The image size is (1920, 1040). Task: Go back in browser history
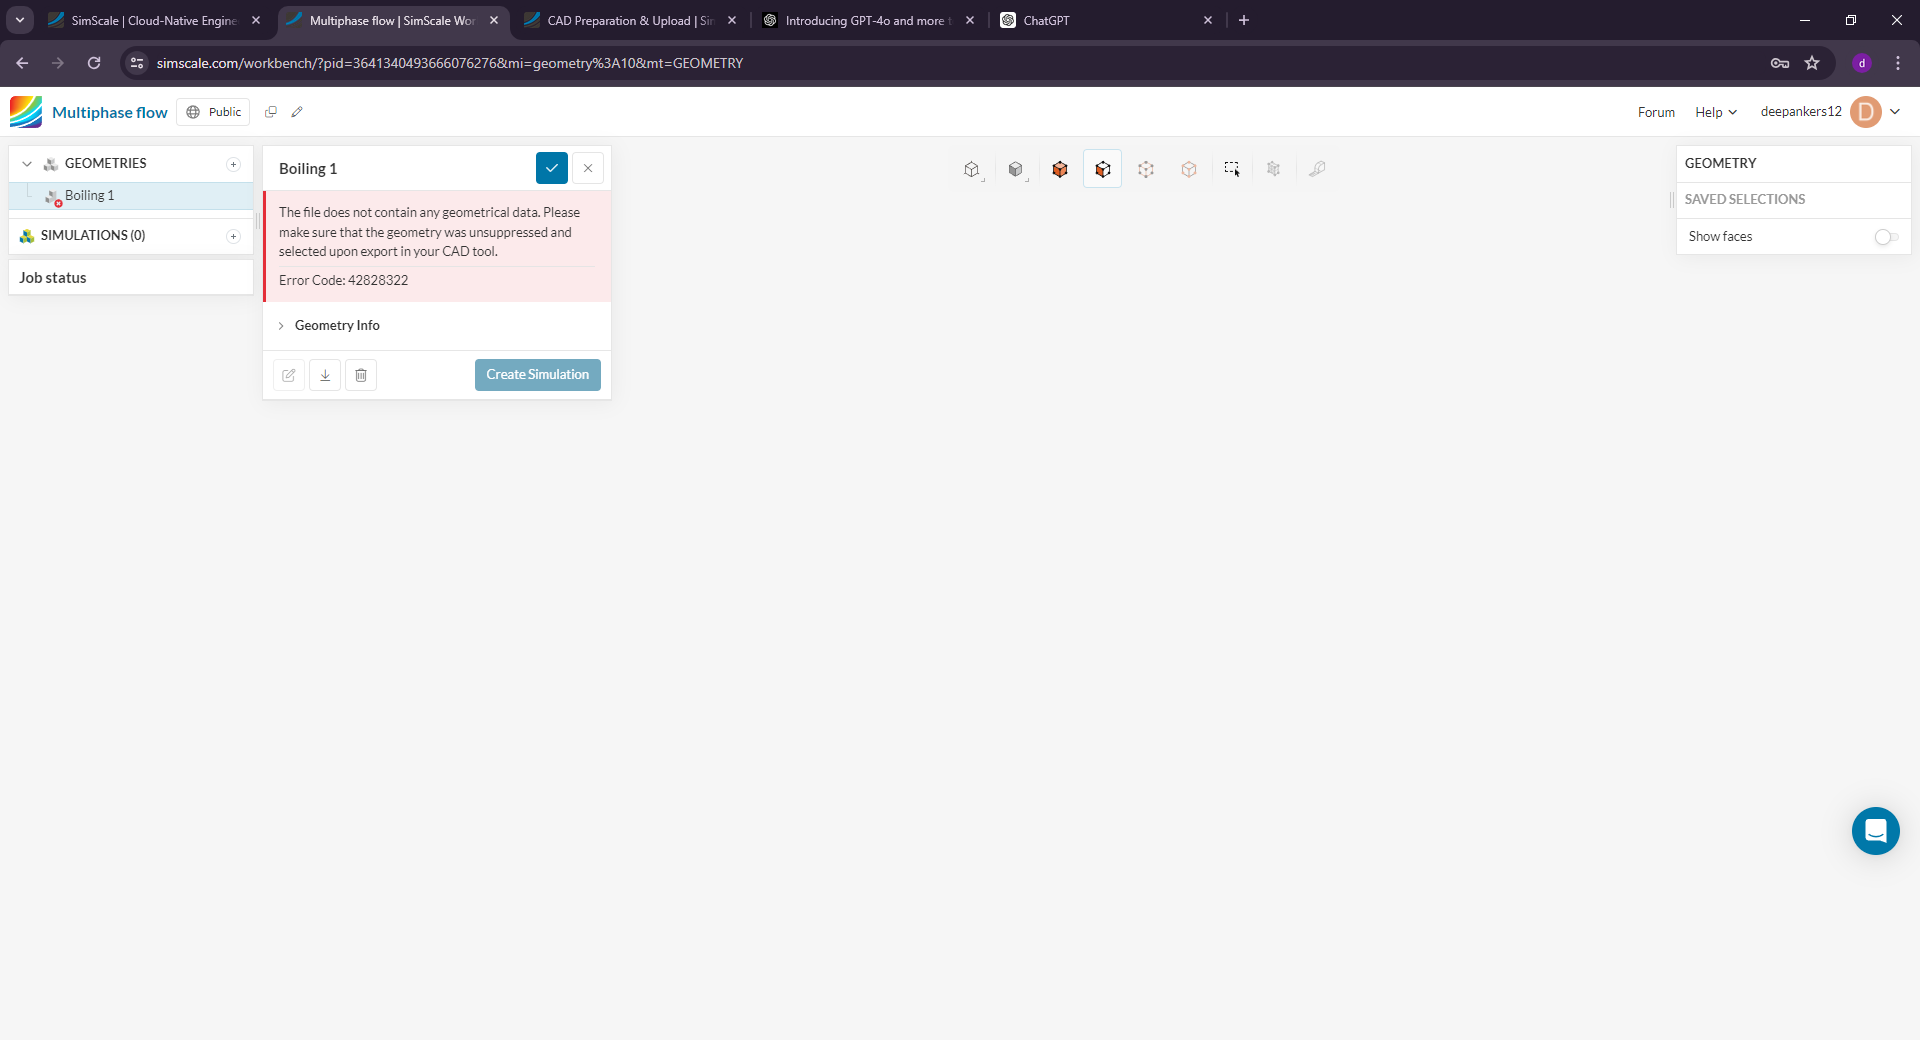click(x=22, y=63)
